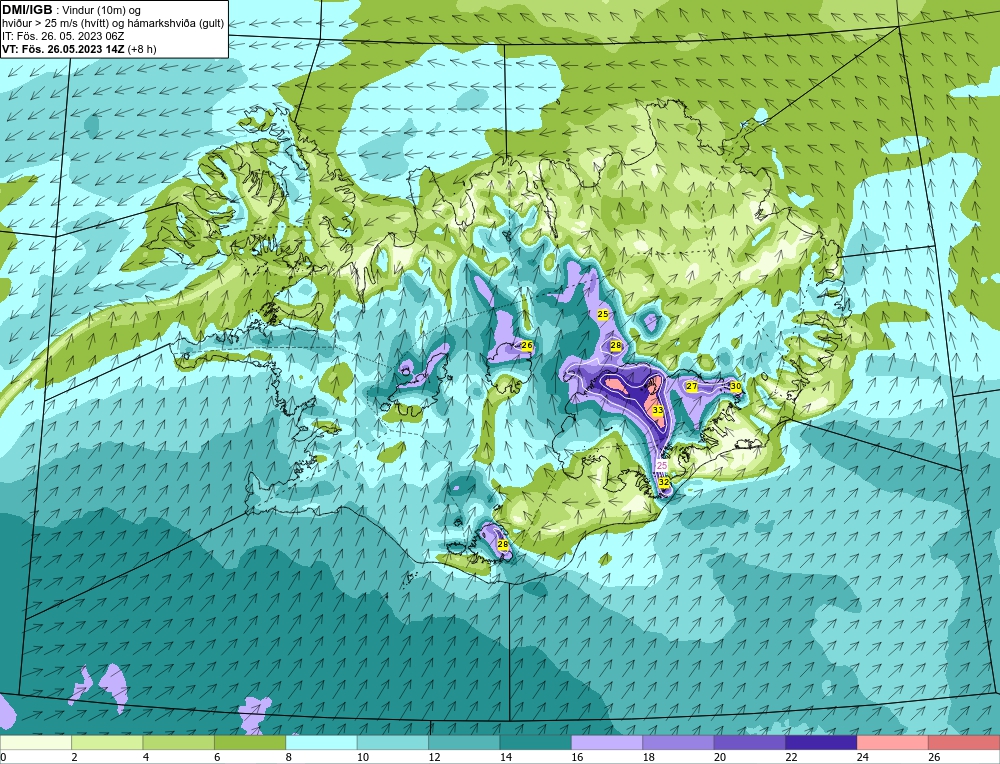Click the yellow 26 gust label on map
1000x764 pixels.
tap(527, 345)
